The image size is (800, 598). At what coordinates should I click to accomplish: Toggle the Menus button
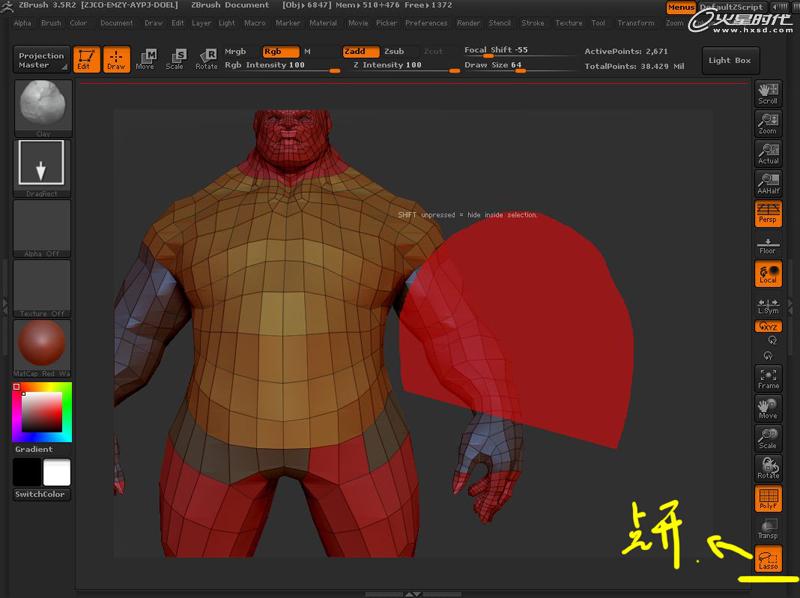click(681, 7)
